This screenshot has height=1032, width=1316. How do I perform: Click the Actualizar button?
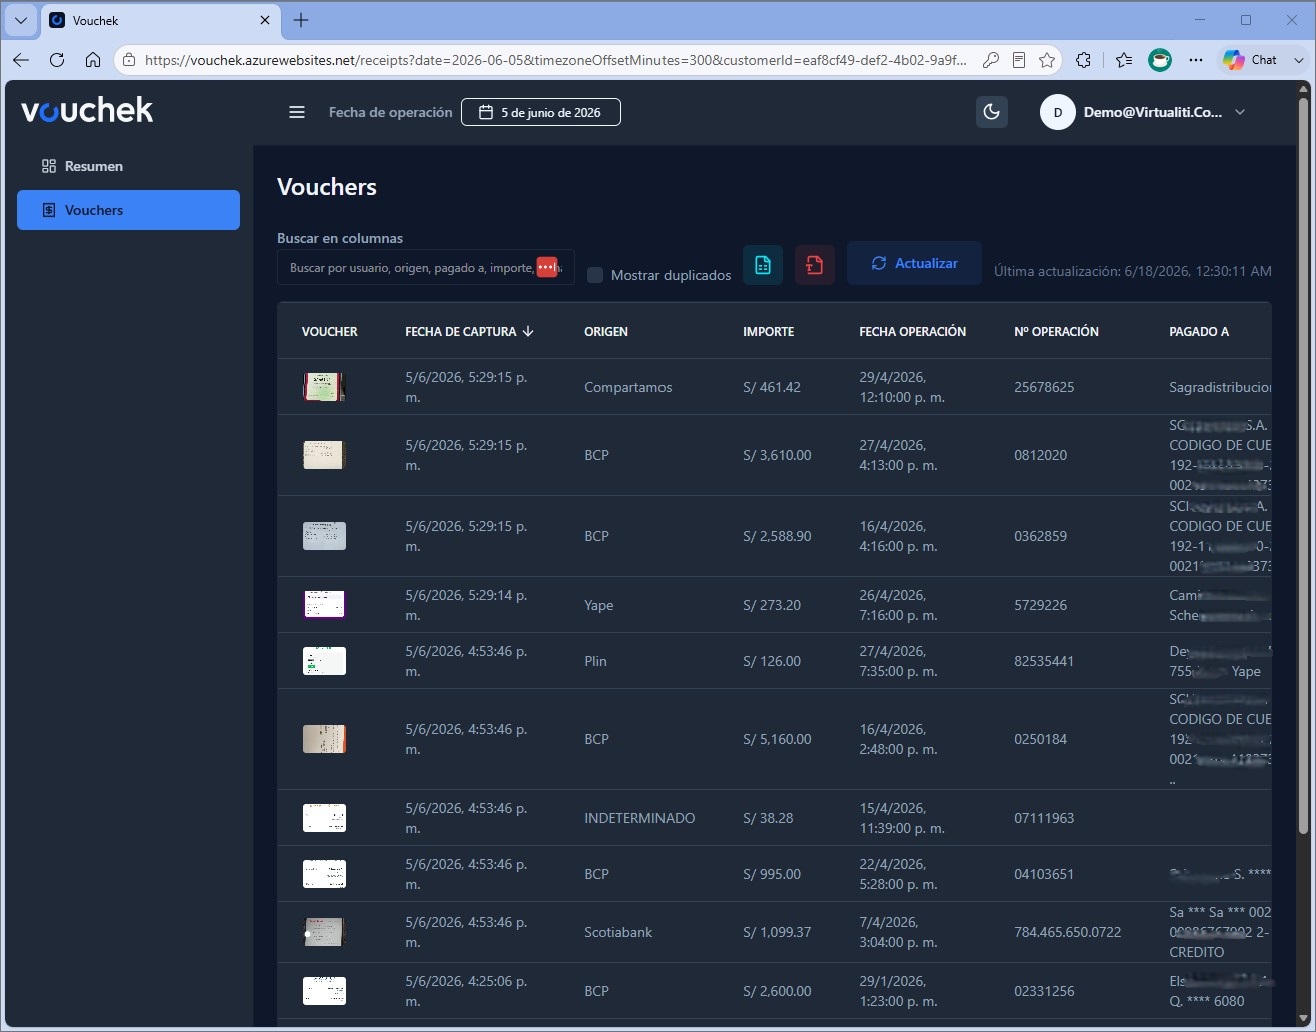pyautogui.click(x=914, y=263)
